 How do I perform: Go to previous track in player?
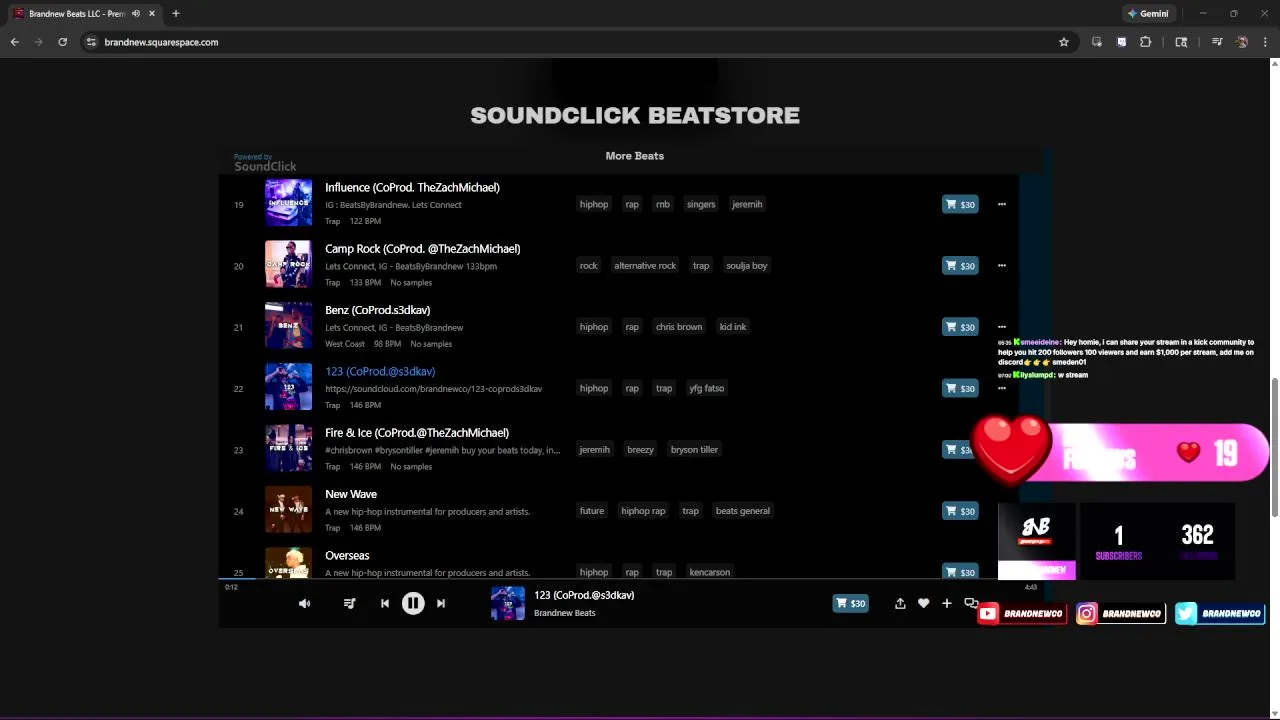tap(385, 603)
